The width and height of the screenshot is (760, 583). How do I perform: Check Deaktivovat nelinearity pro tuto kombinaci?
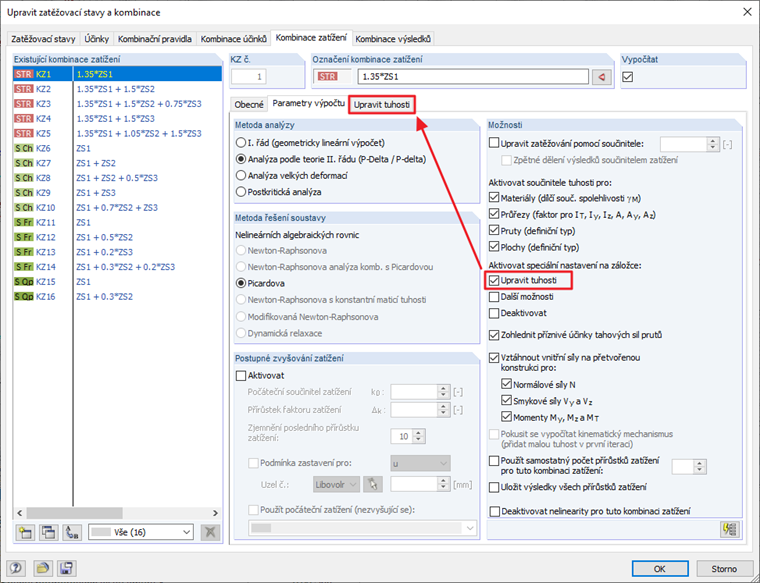point(494,511)
